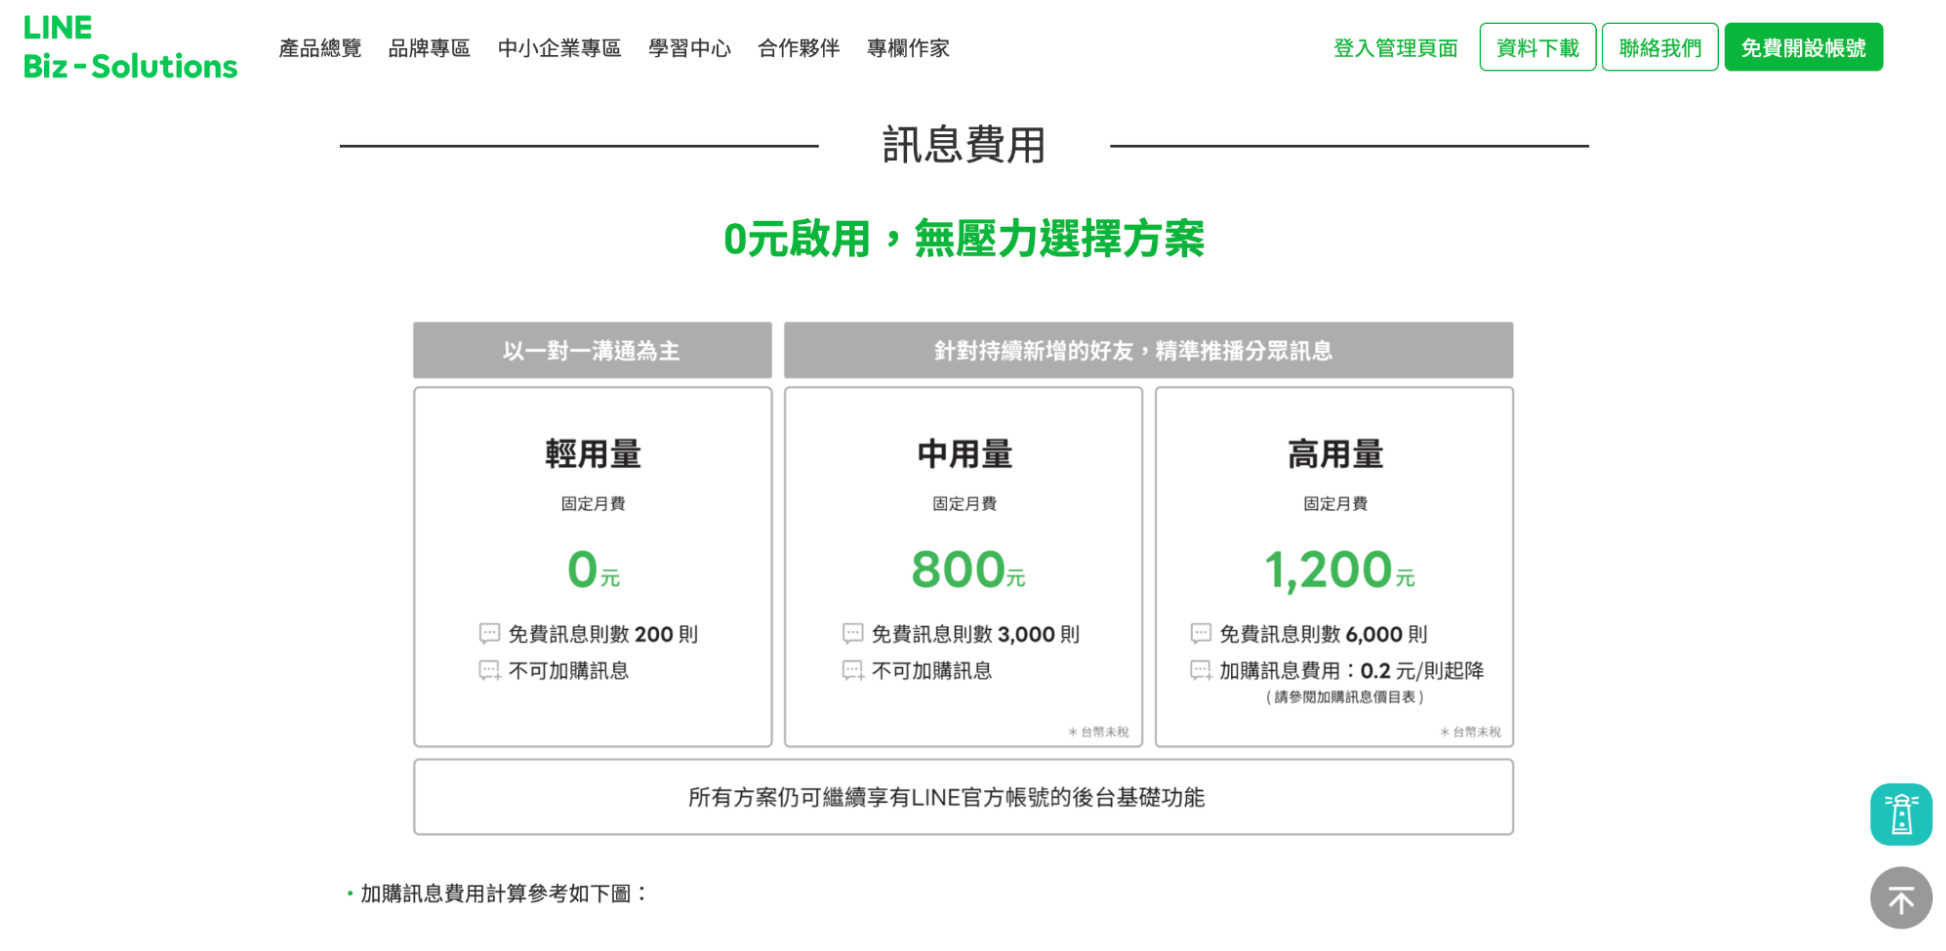Open the 品牌專區 menu
The height and width of the screenshot is (951, 1946).
[x=429, y=48]
